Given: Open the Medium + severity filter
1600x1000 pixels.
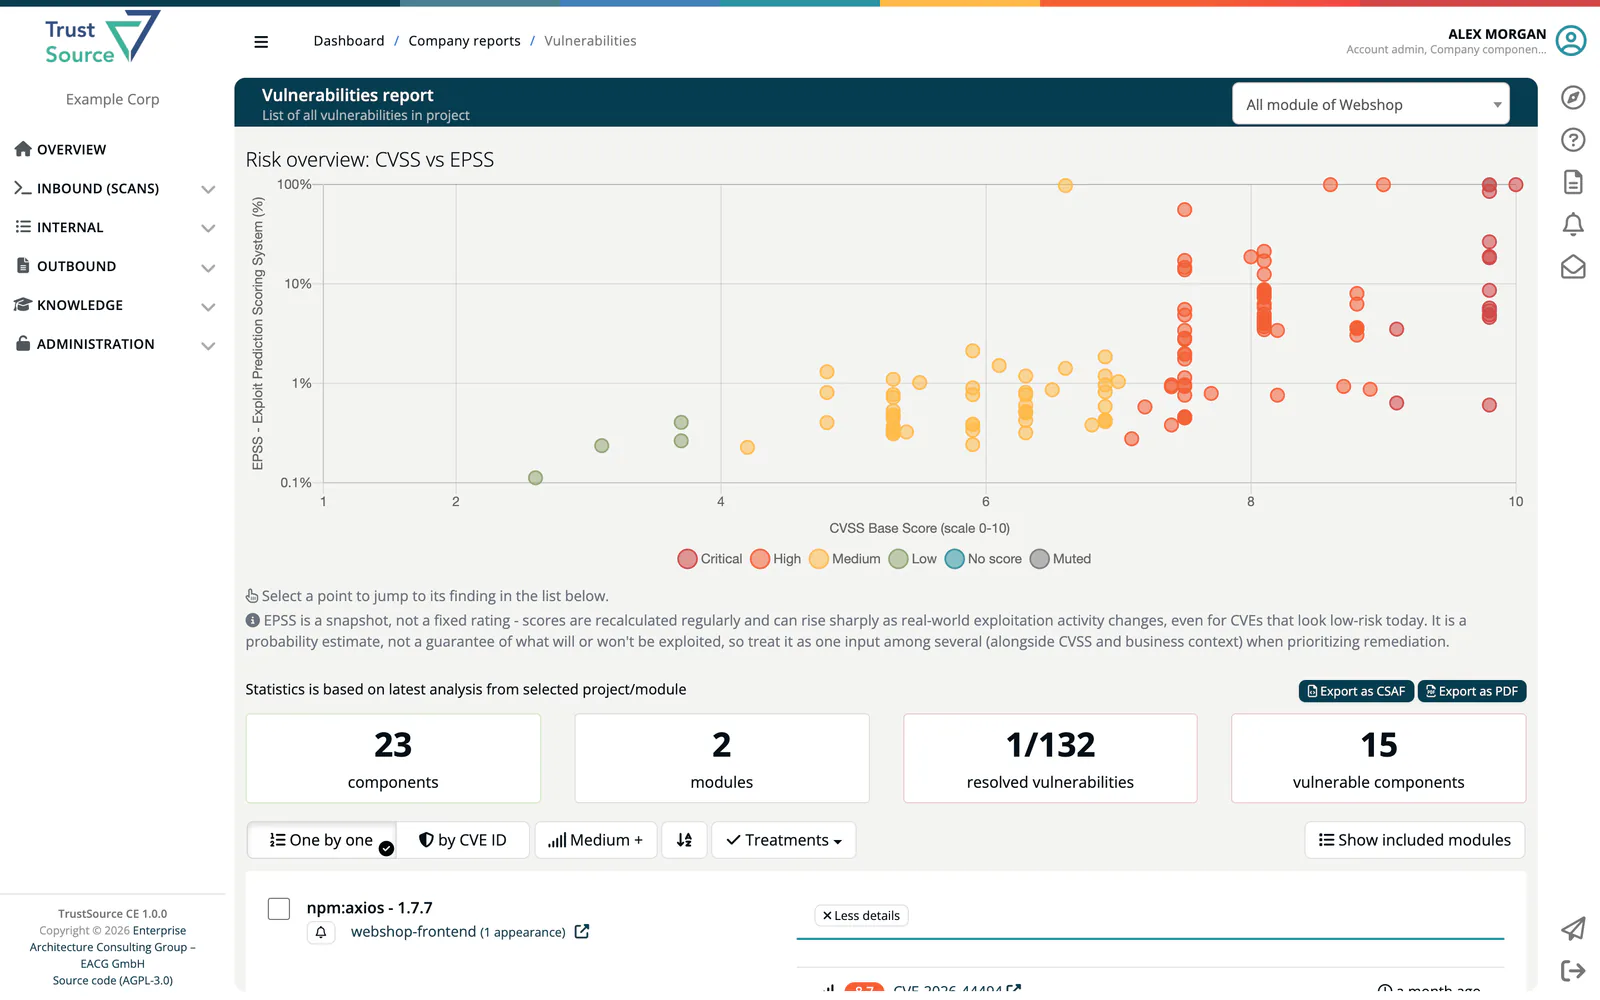Looking at the screenshot, I should click(x=596, y=840).
